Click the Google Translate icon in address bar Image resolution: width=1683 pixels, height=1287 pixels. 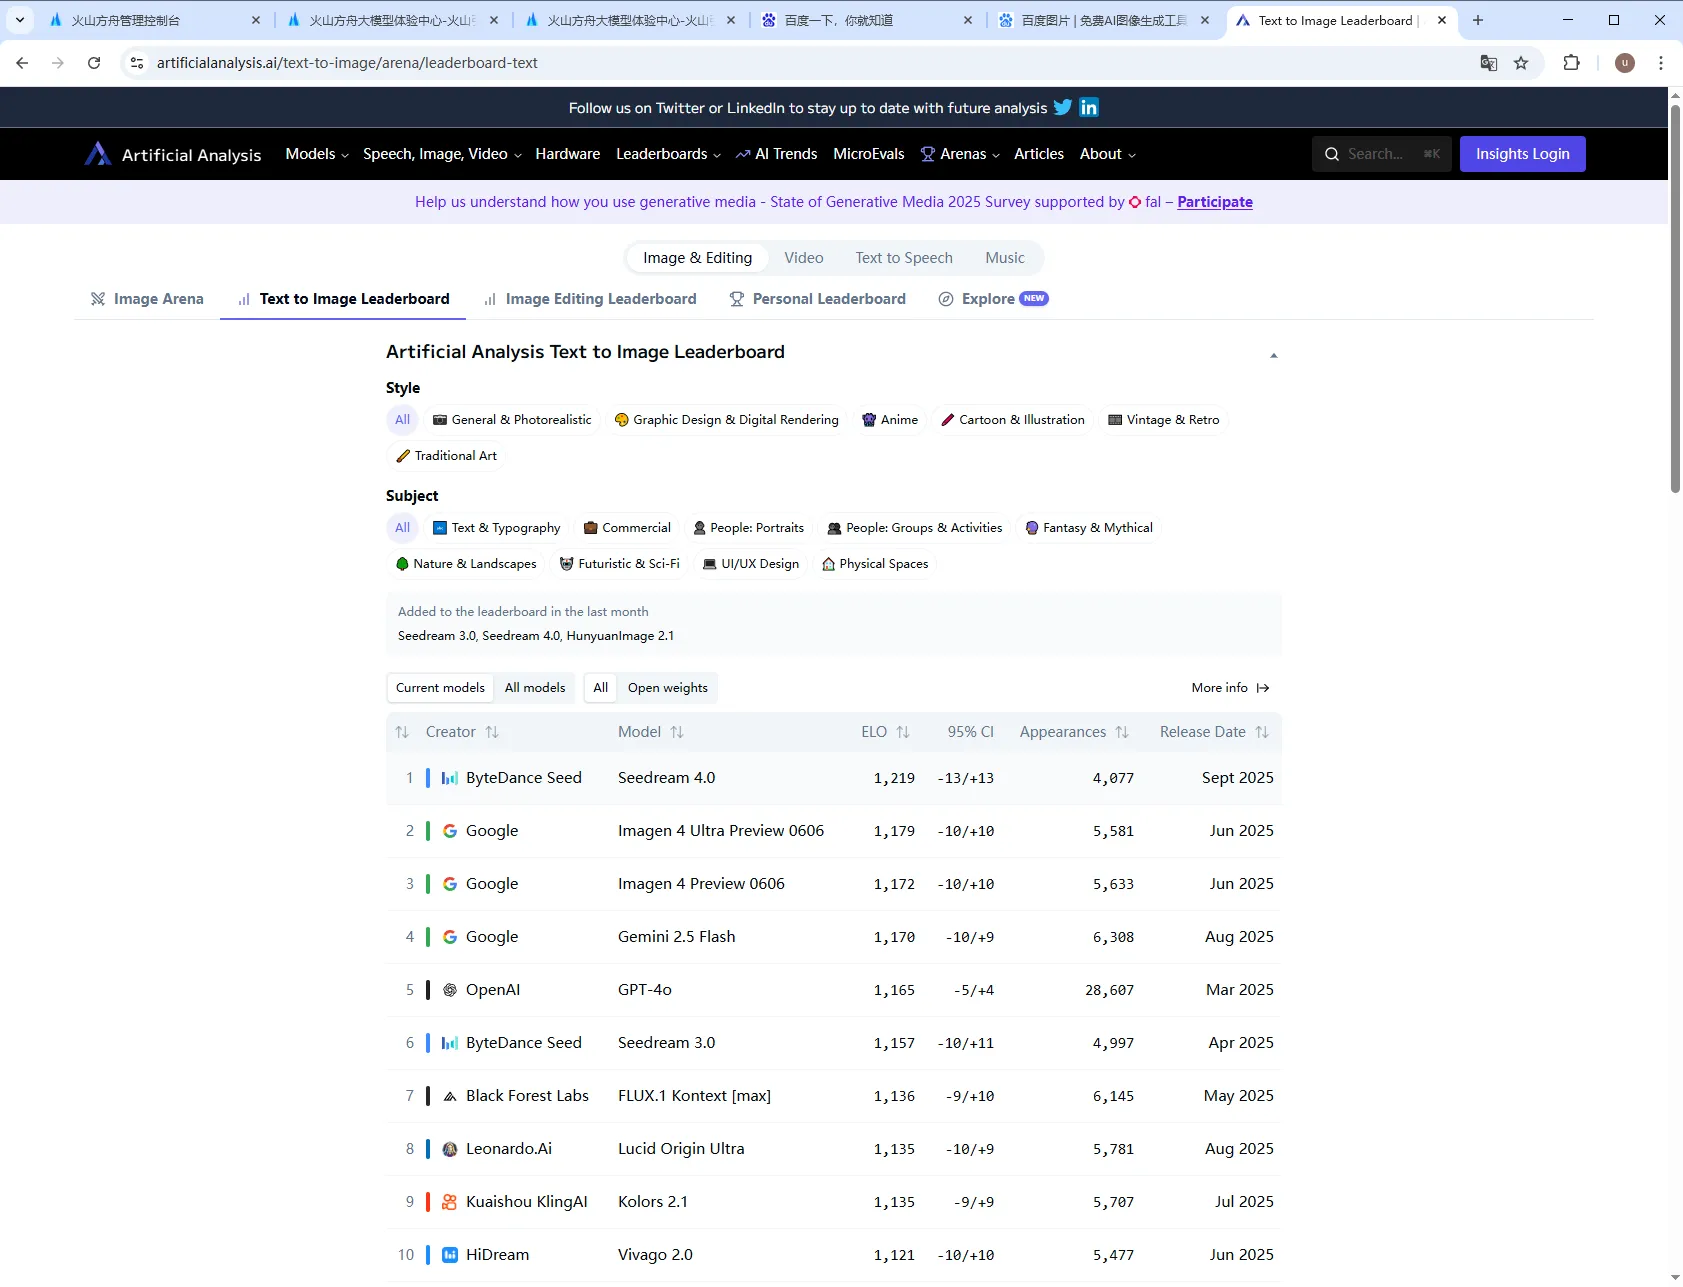tap(1489, 63)
